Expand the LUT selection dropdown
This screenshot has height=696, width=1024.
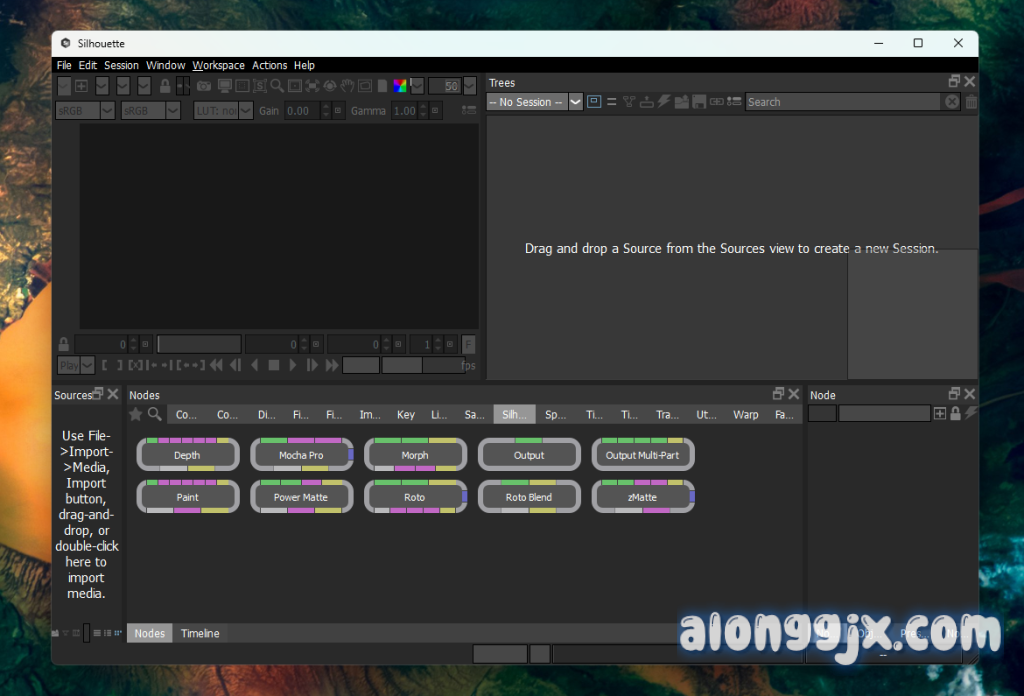coord(246,111)
